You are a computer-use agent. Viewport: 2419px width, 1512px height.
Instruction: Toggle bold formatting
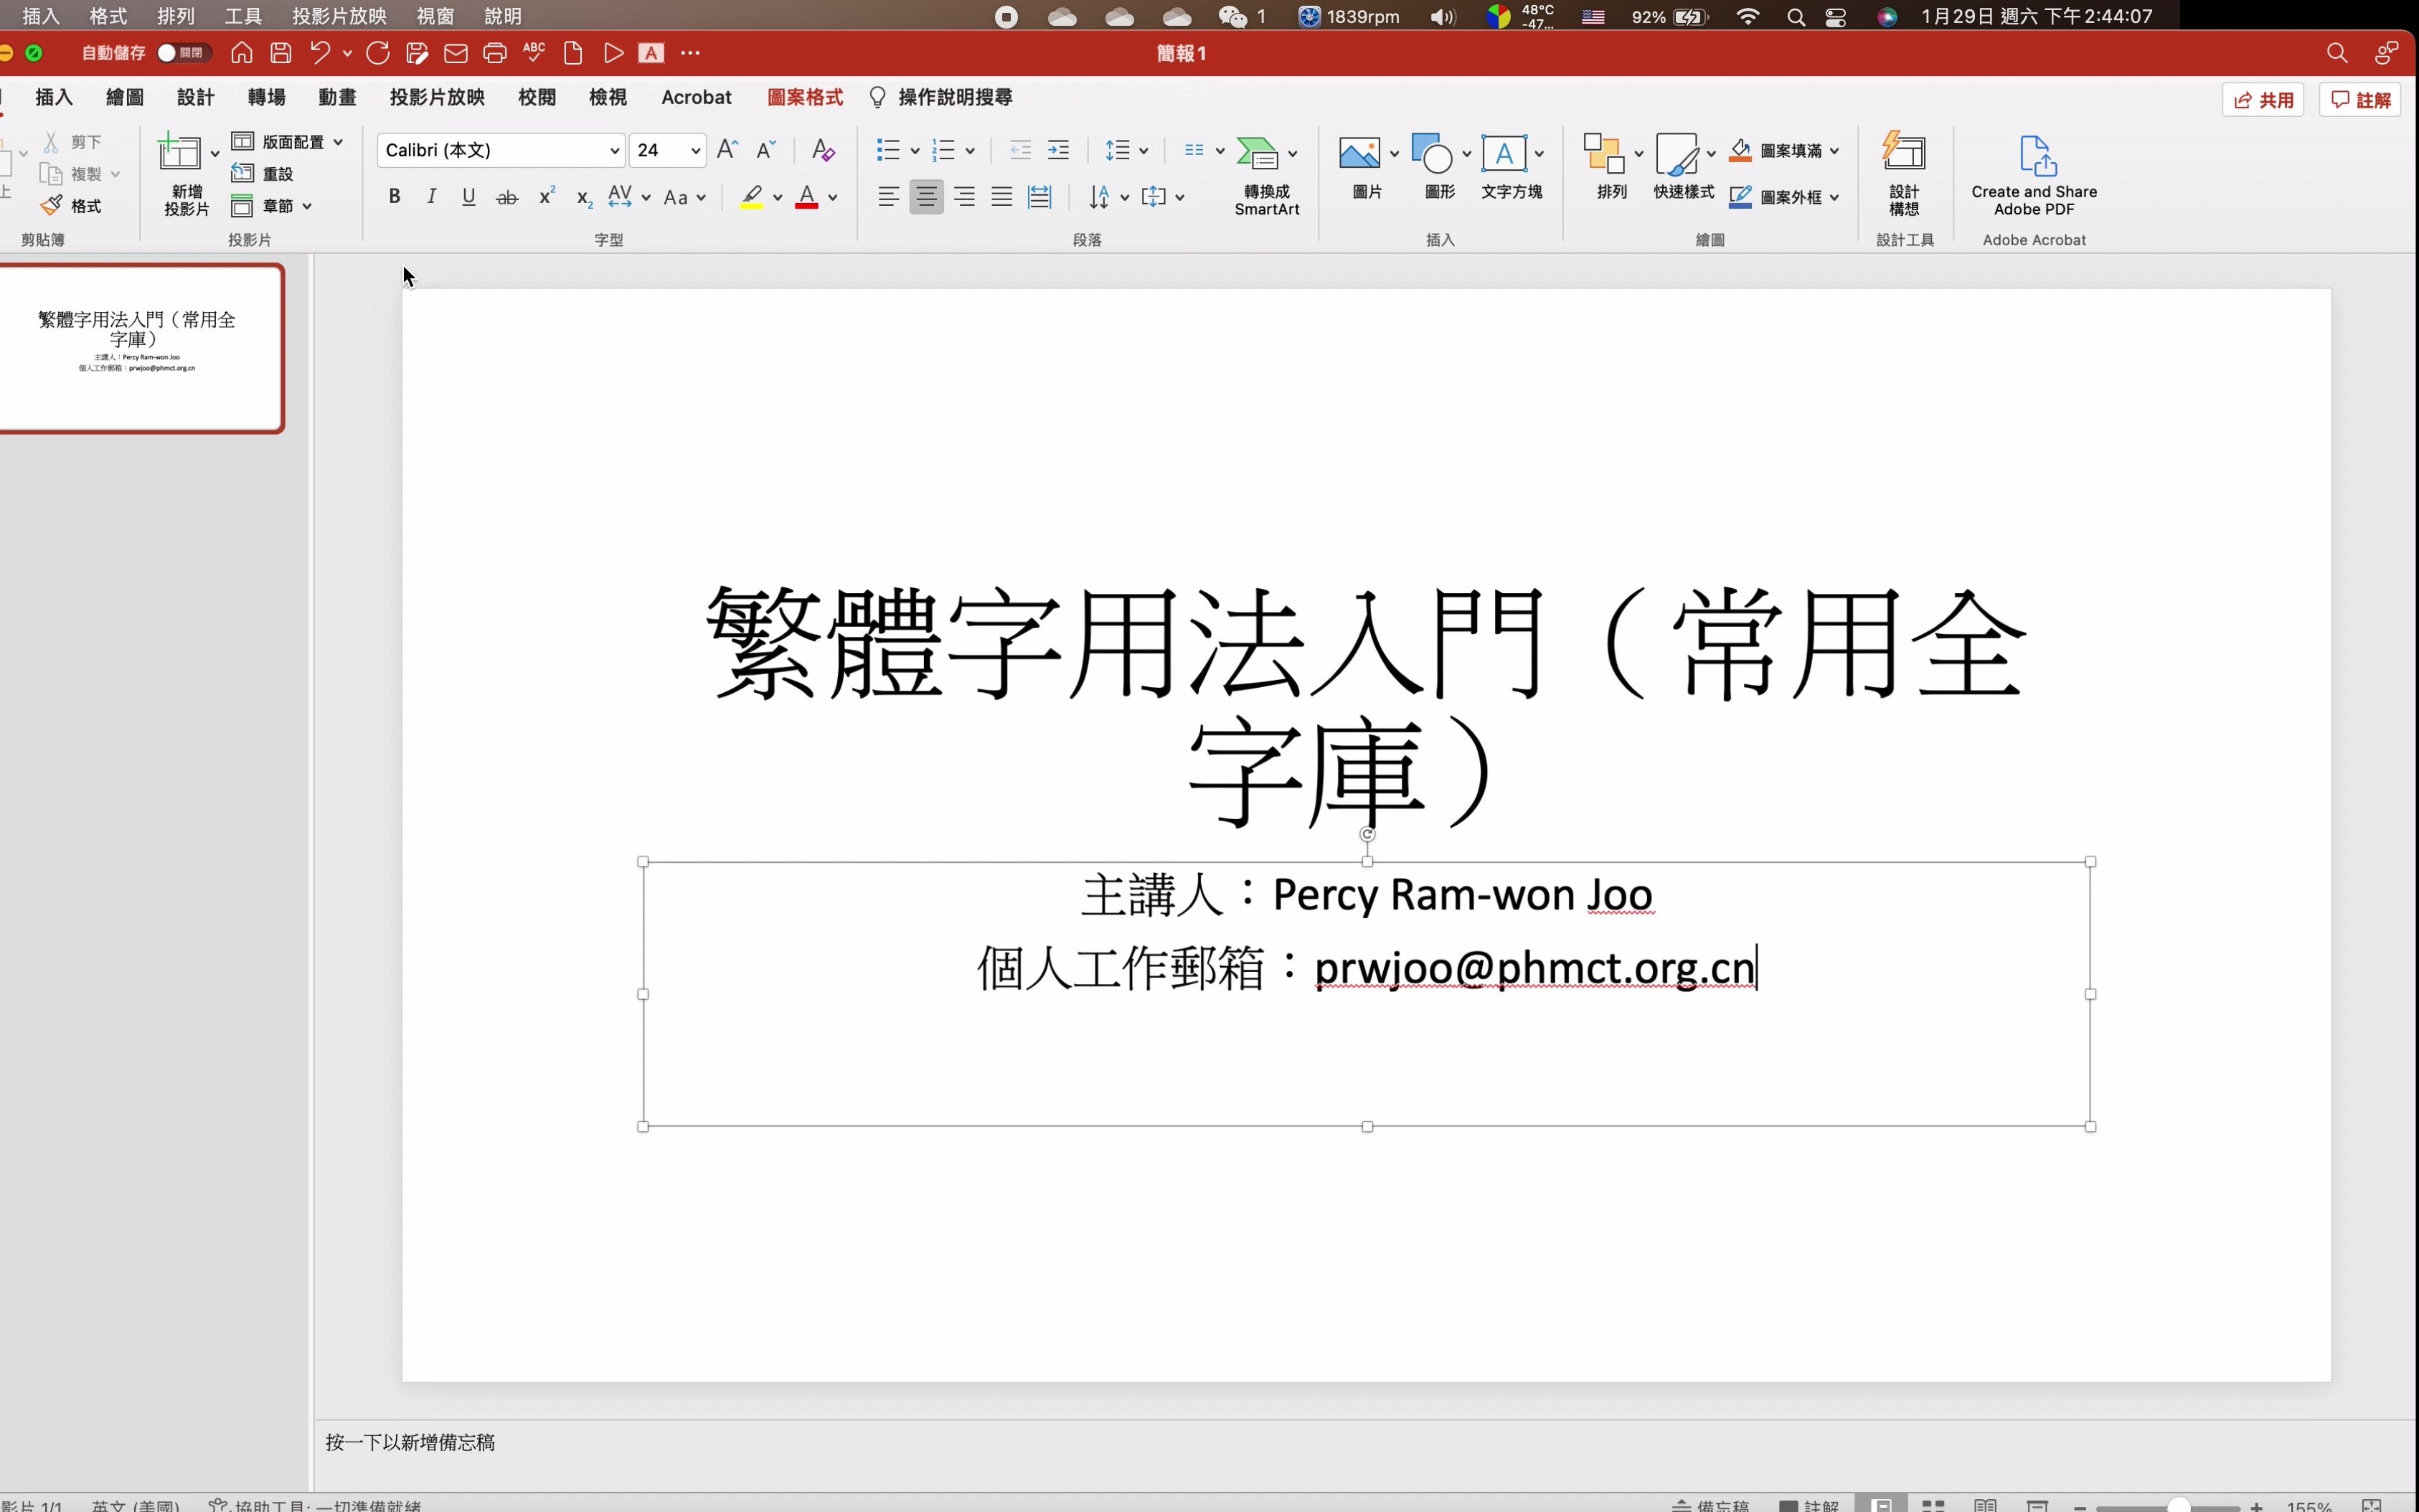point(394,197)
